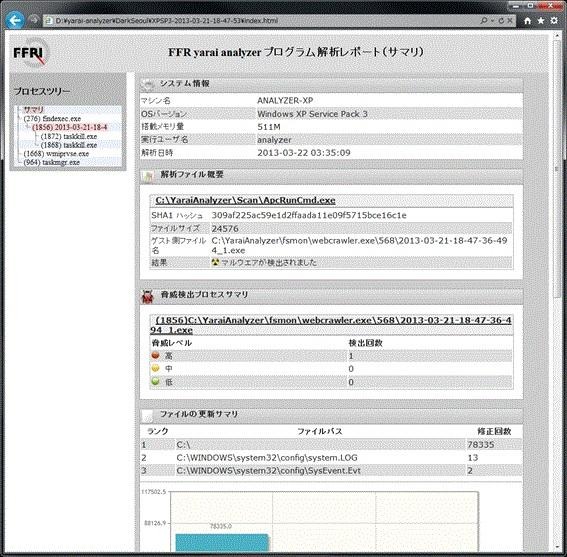
Task: Click analysis date 2013-03-22 03:35:09
Action: [x=304, y=153]
